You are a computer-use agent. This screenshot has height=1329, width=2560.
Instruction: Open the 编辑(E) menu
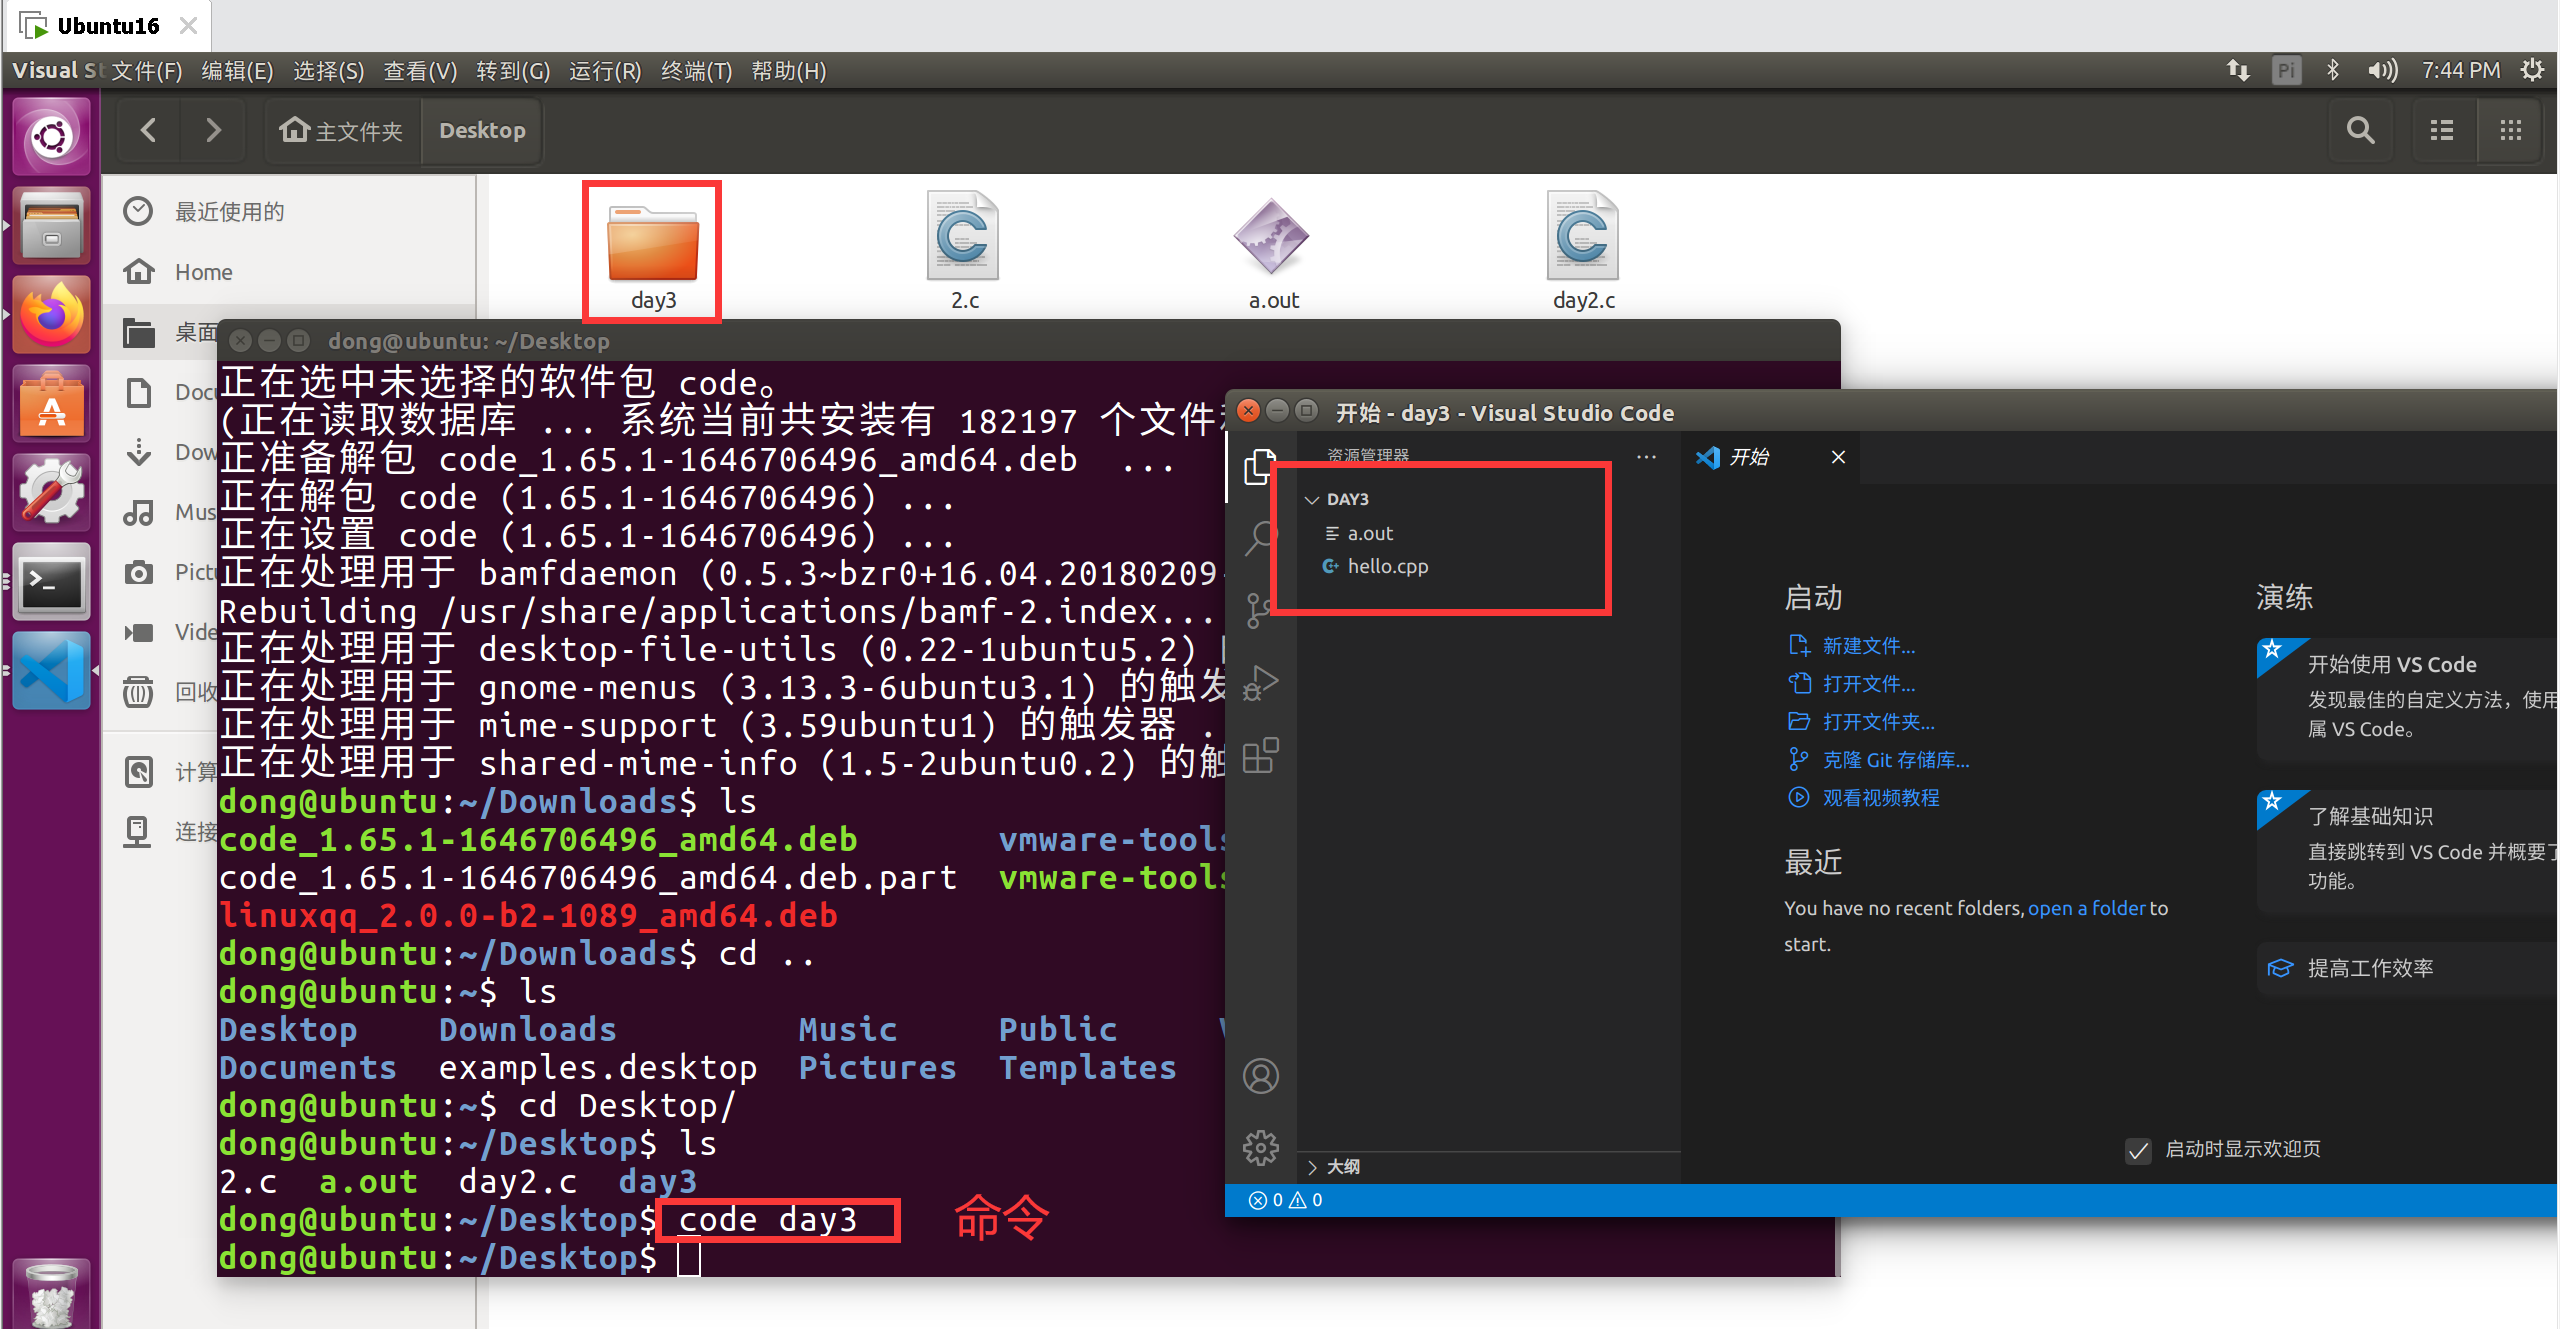click(237, 71)
